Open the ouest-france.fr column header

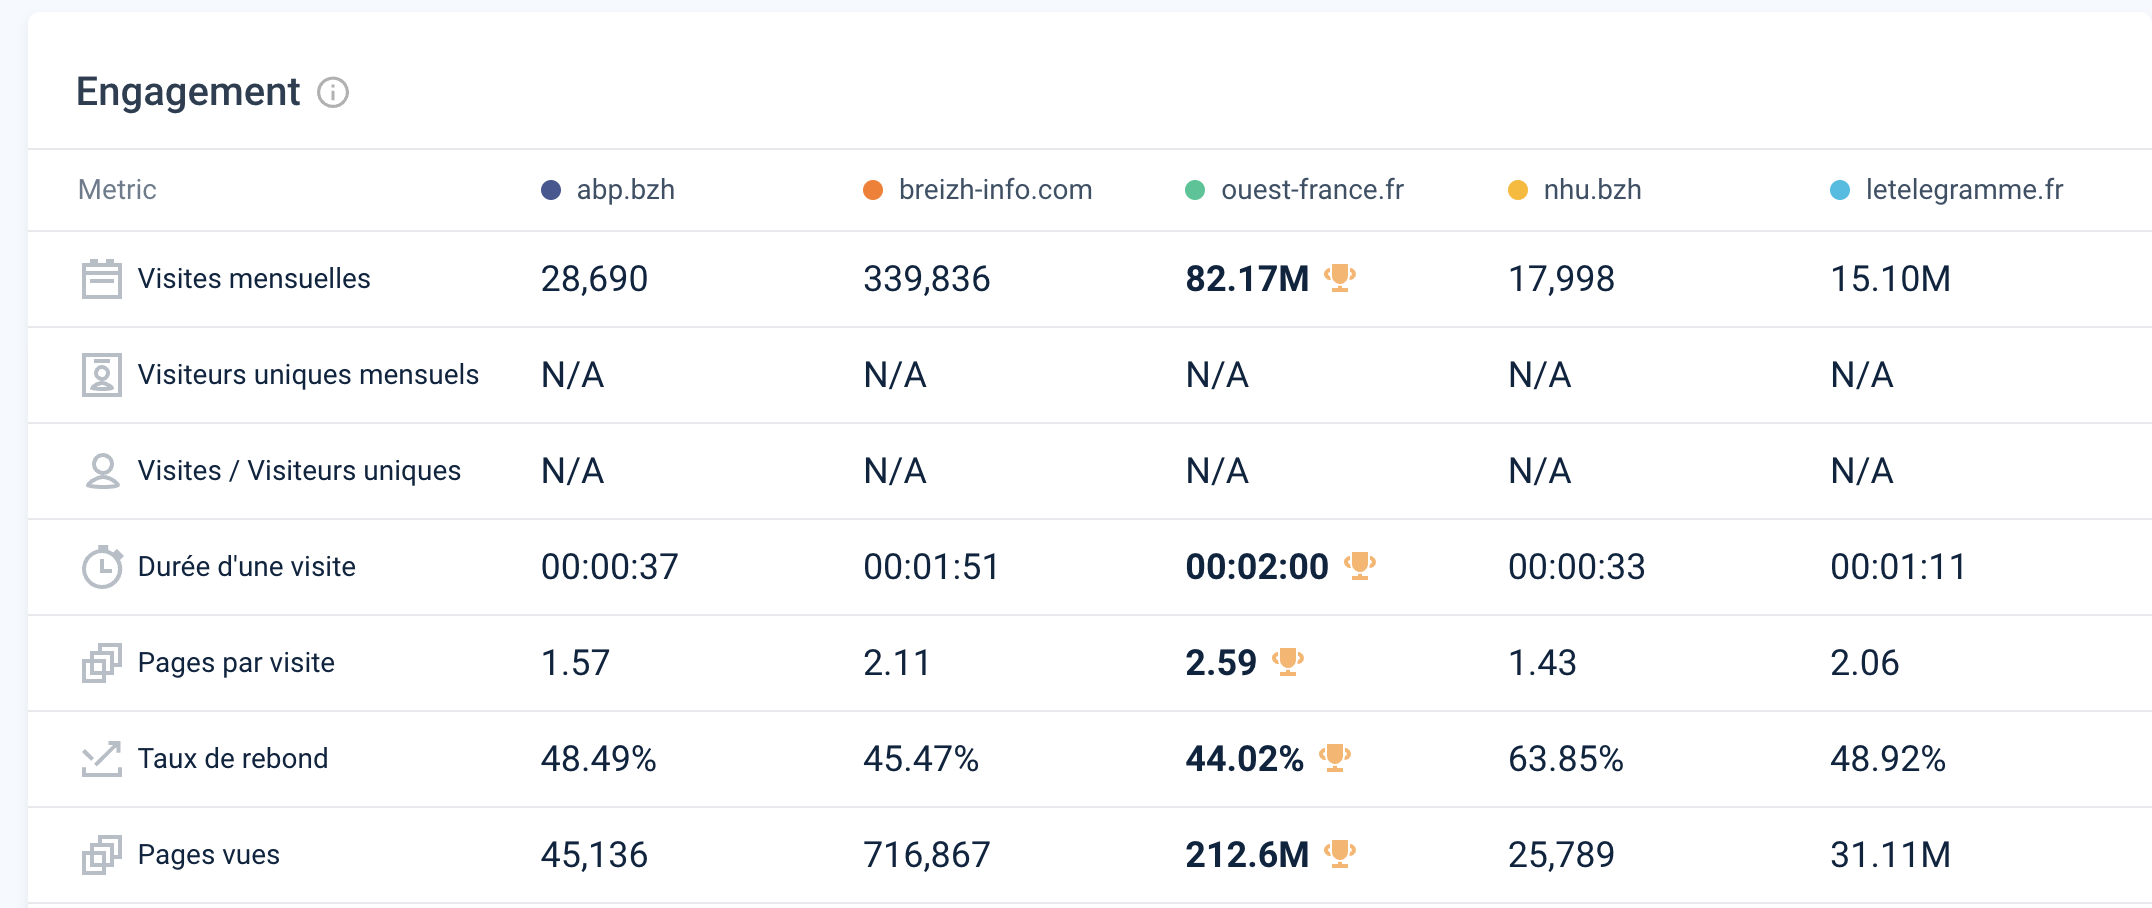tap(1311, 190)
